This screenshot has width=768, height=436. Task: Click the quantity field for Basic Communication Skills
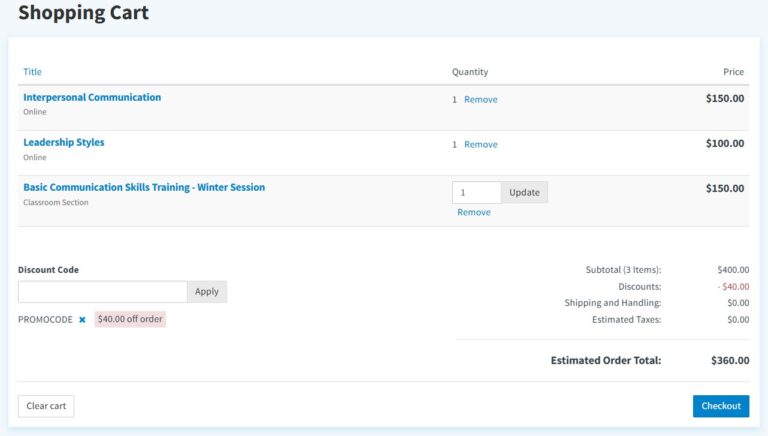coord(476,192)
